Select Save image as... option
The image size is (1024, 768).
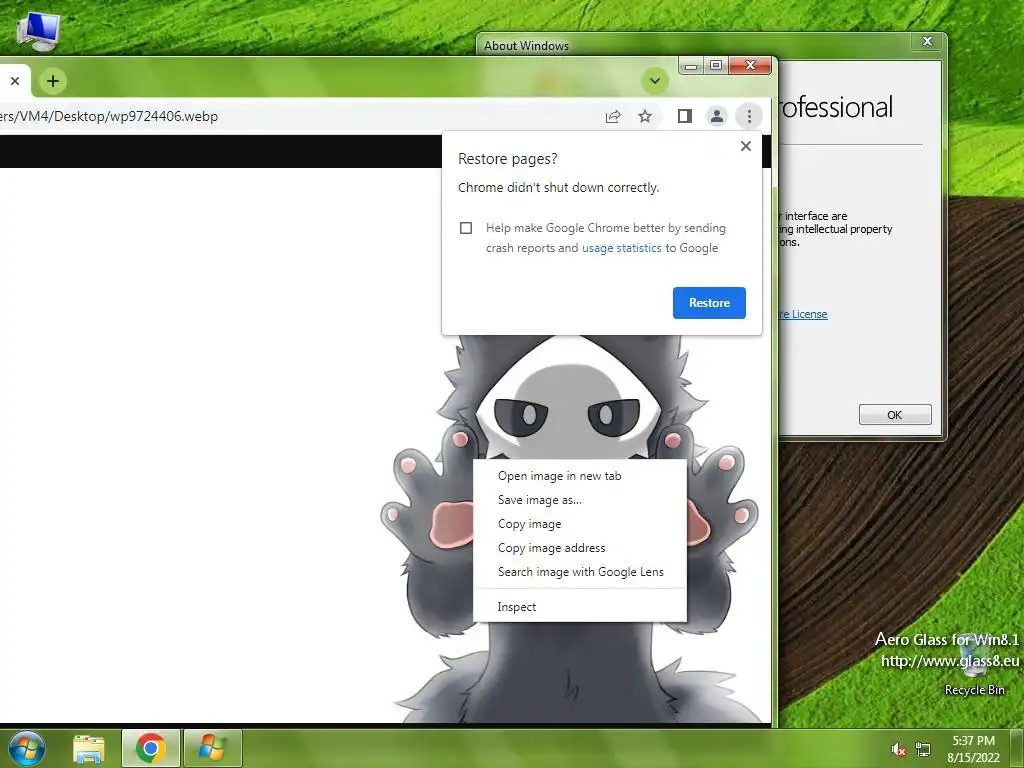580,500
